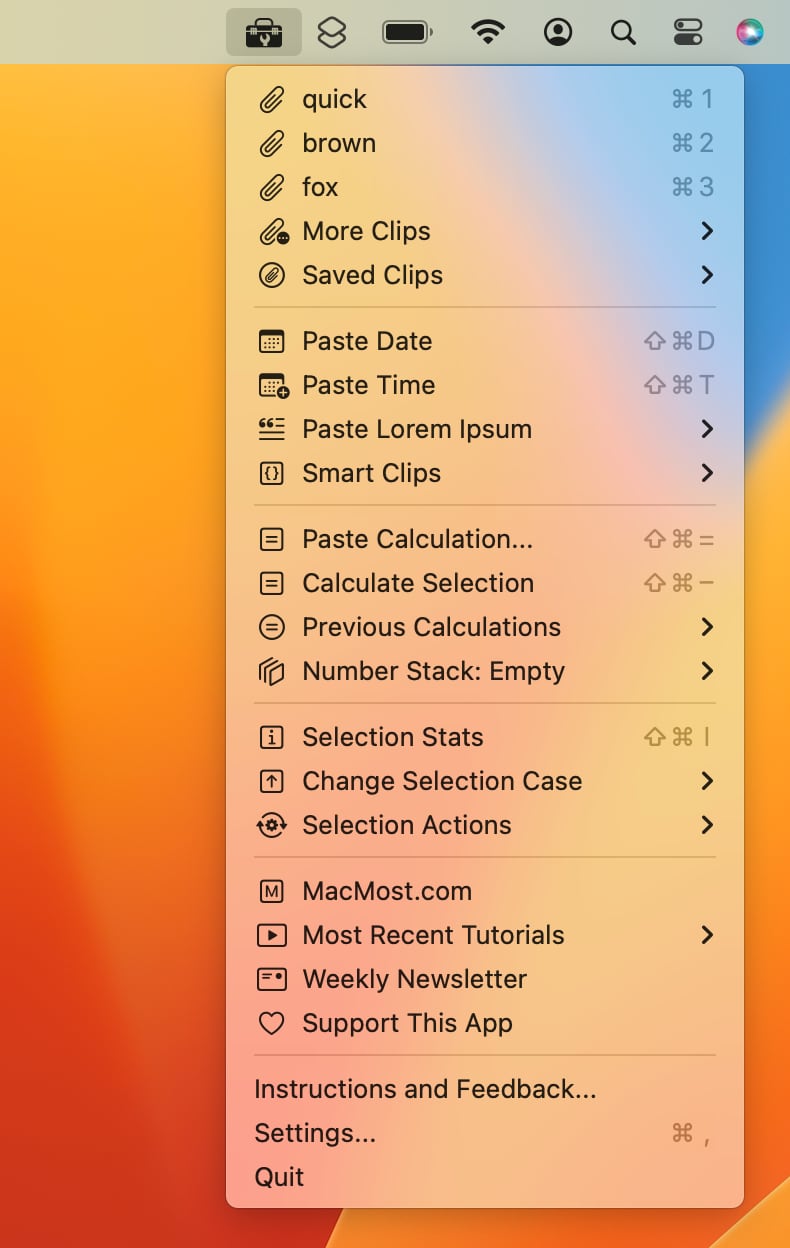Click the play-button icon beside Most Recent Tutorials
The width and height of the screenshot is (790, 1248).
tap(270, 935)
